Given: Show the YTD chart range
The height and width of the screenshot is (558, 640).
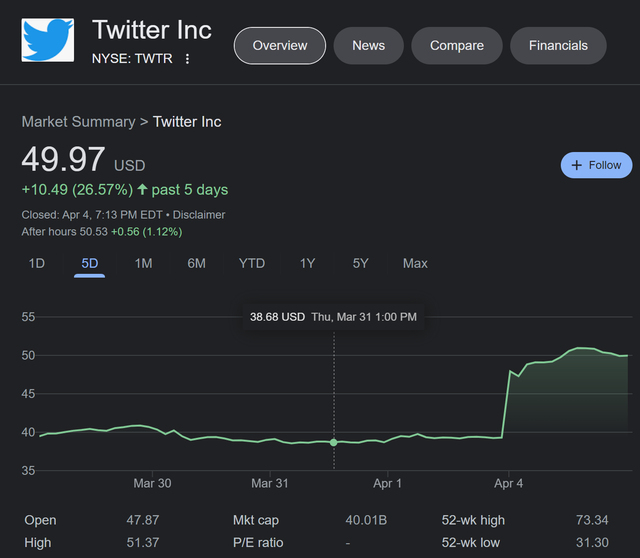Looking at the screenshot, I should 252,263.
